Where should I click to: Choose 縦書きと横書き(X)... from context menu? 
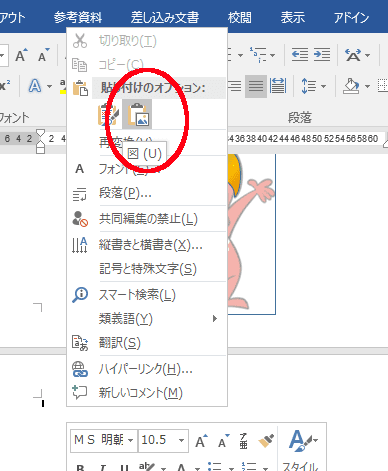[147, 245]
